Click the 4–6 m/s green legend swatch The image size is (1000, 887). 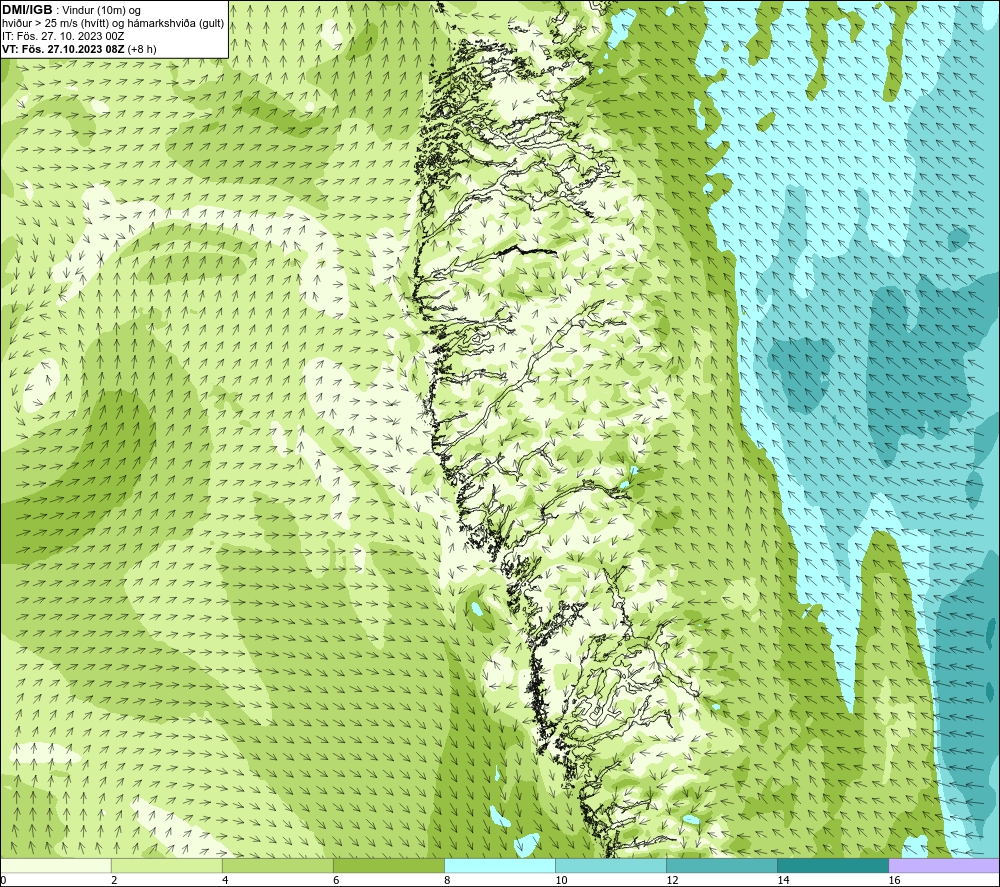pos(278,865)
